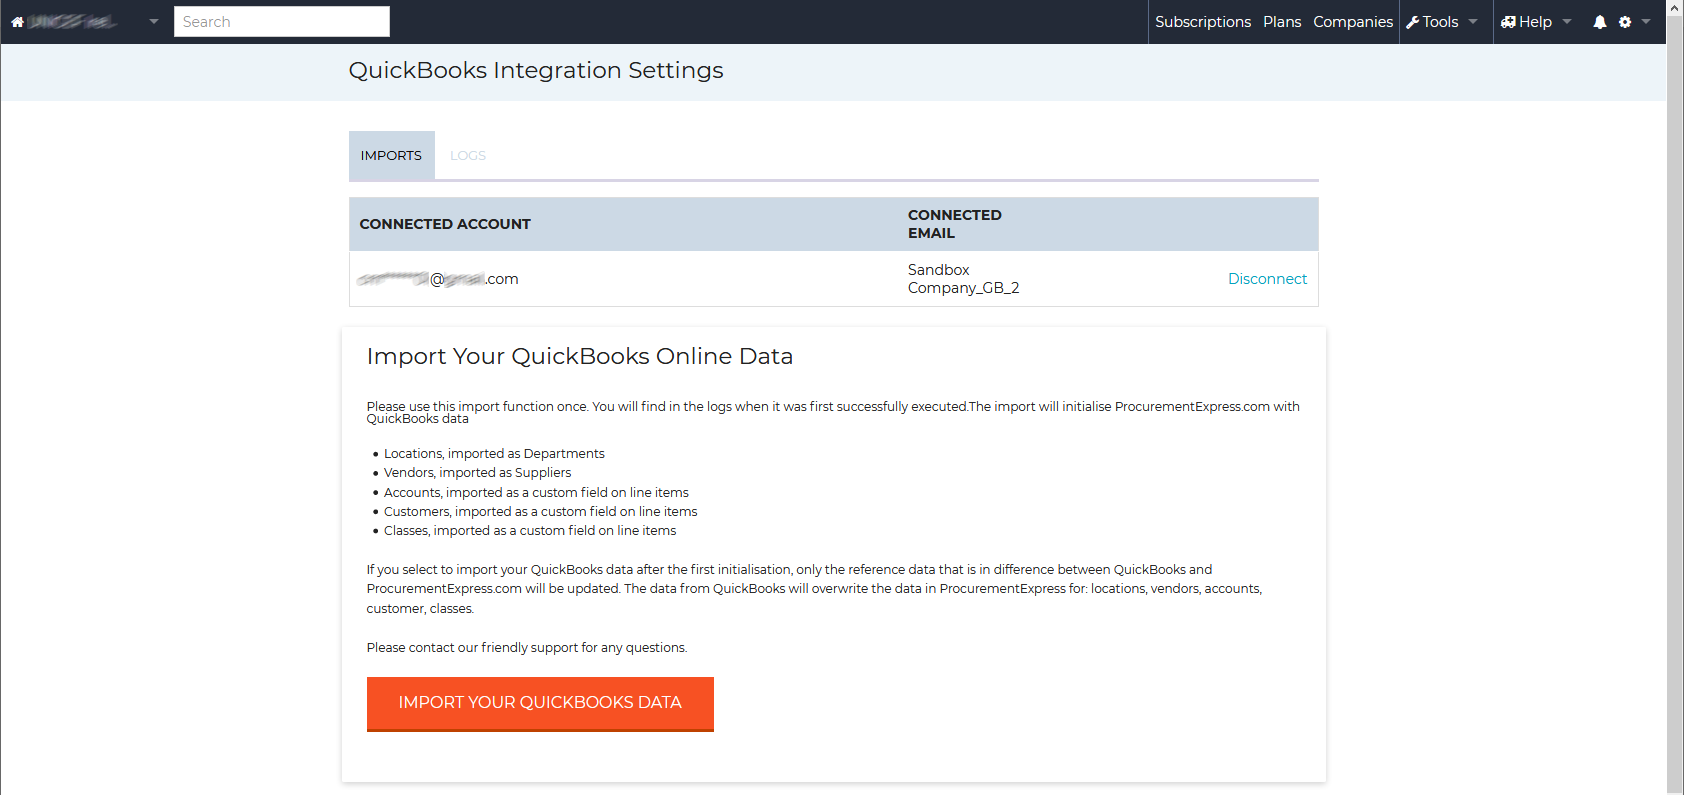The width and height of the screenshot is (1684, 795).
Task: Expand the Help dropdown arrow
Action: (x=1567, y=22)
